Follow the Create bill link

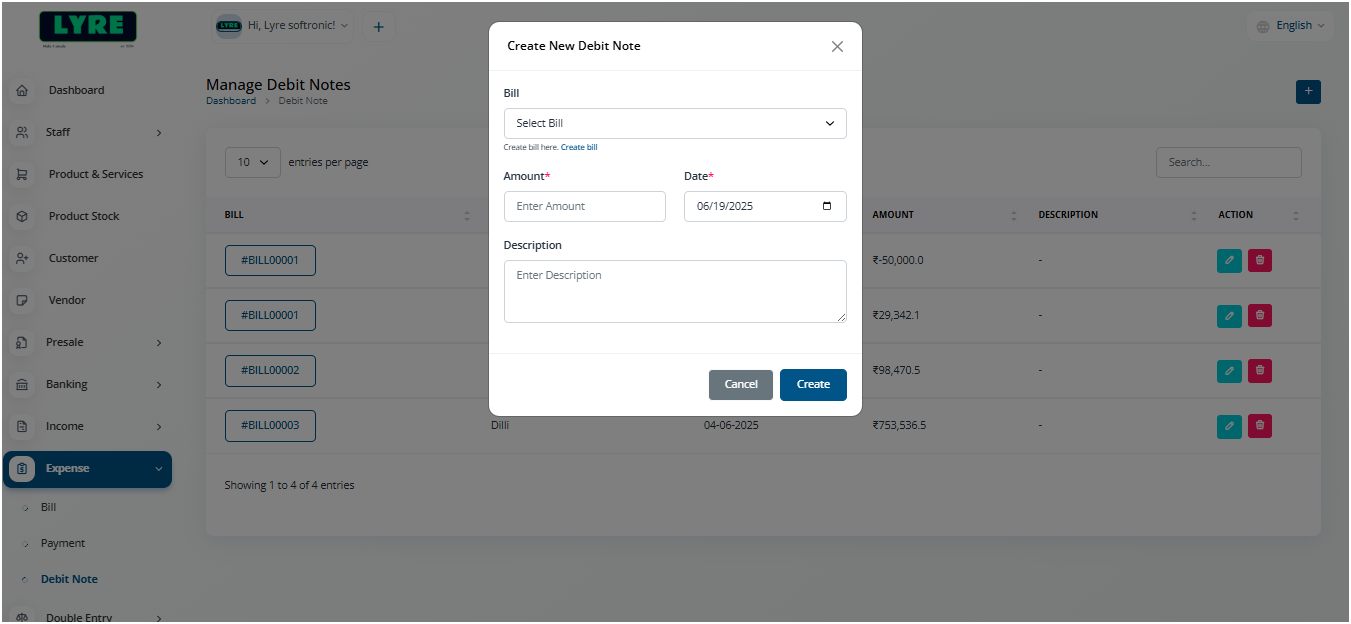[x=579, y=147]
